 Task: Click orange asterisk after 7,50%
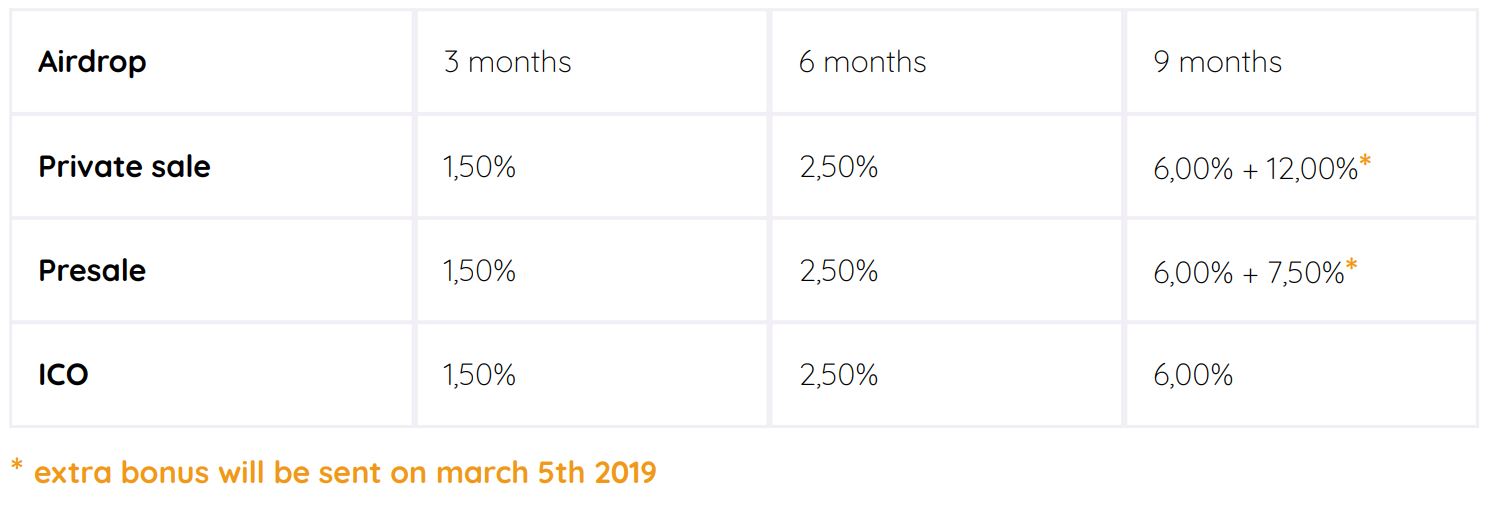1352,266
